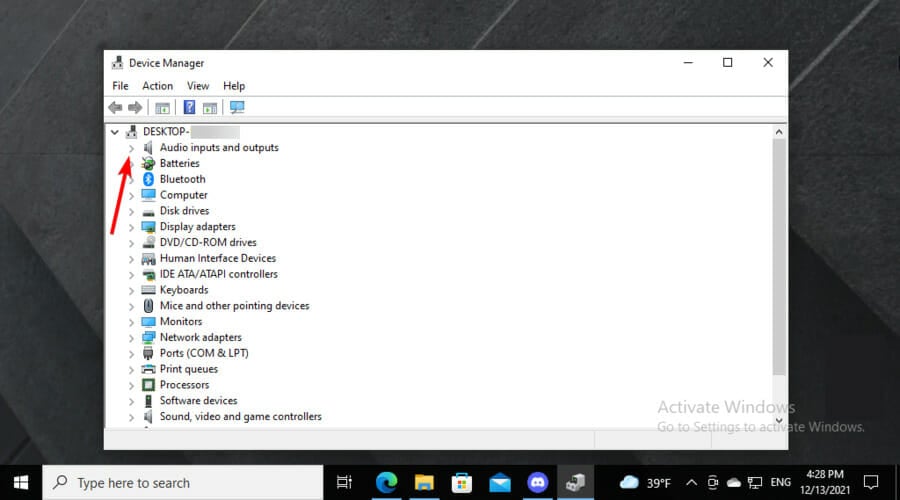
Task: Expand the Computer category
Action: coord(131,196)
